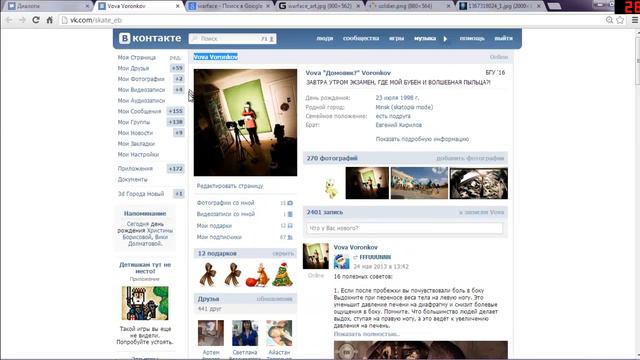Click Редактировать страницу under profile photo
This screenshot has width=640, height=360.
click(230, 186)
